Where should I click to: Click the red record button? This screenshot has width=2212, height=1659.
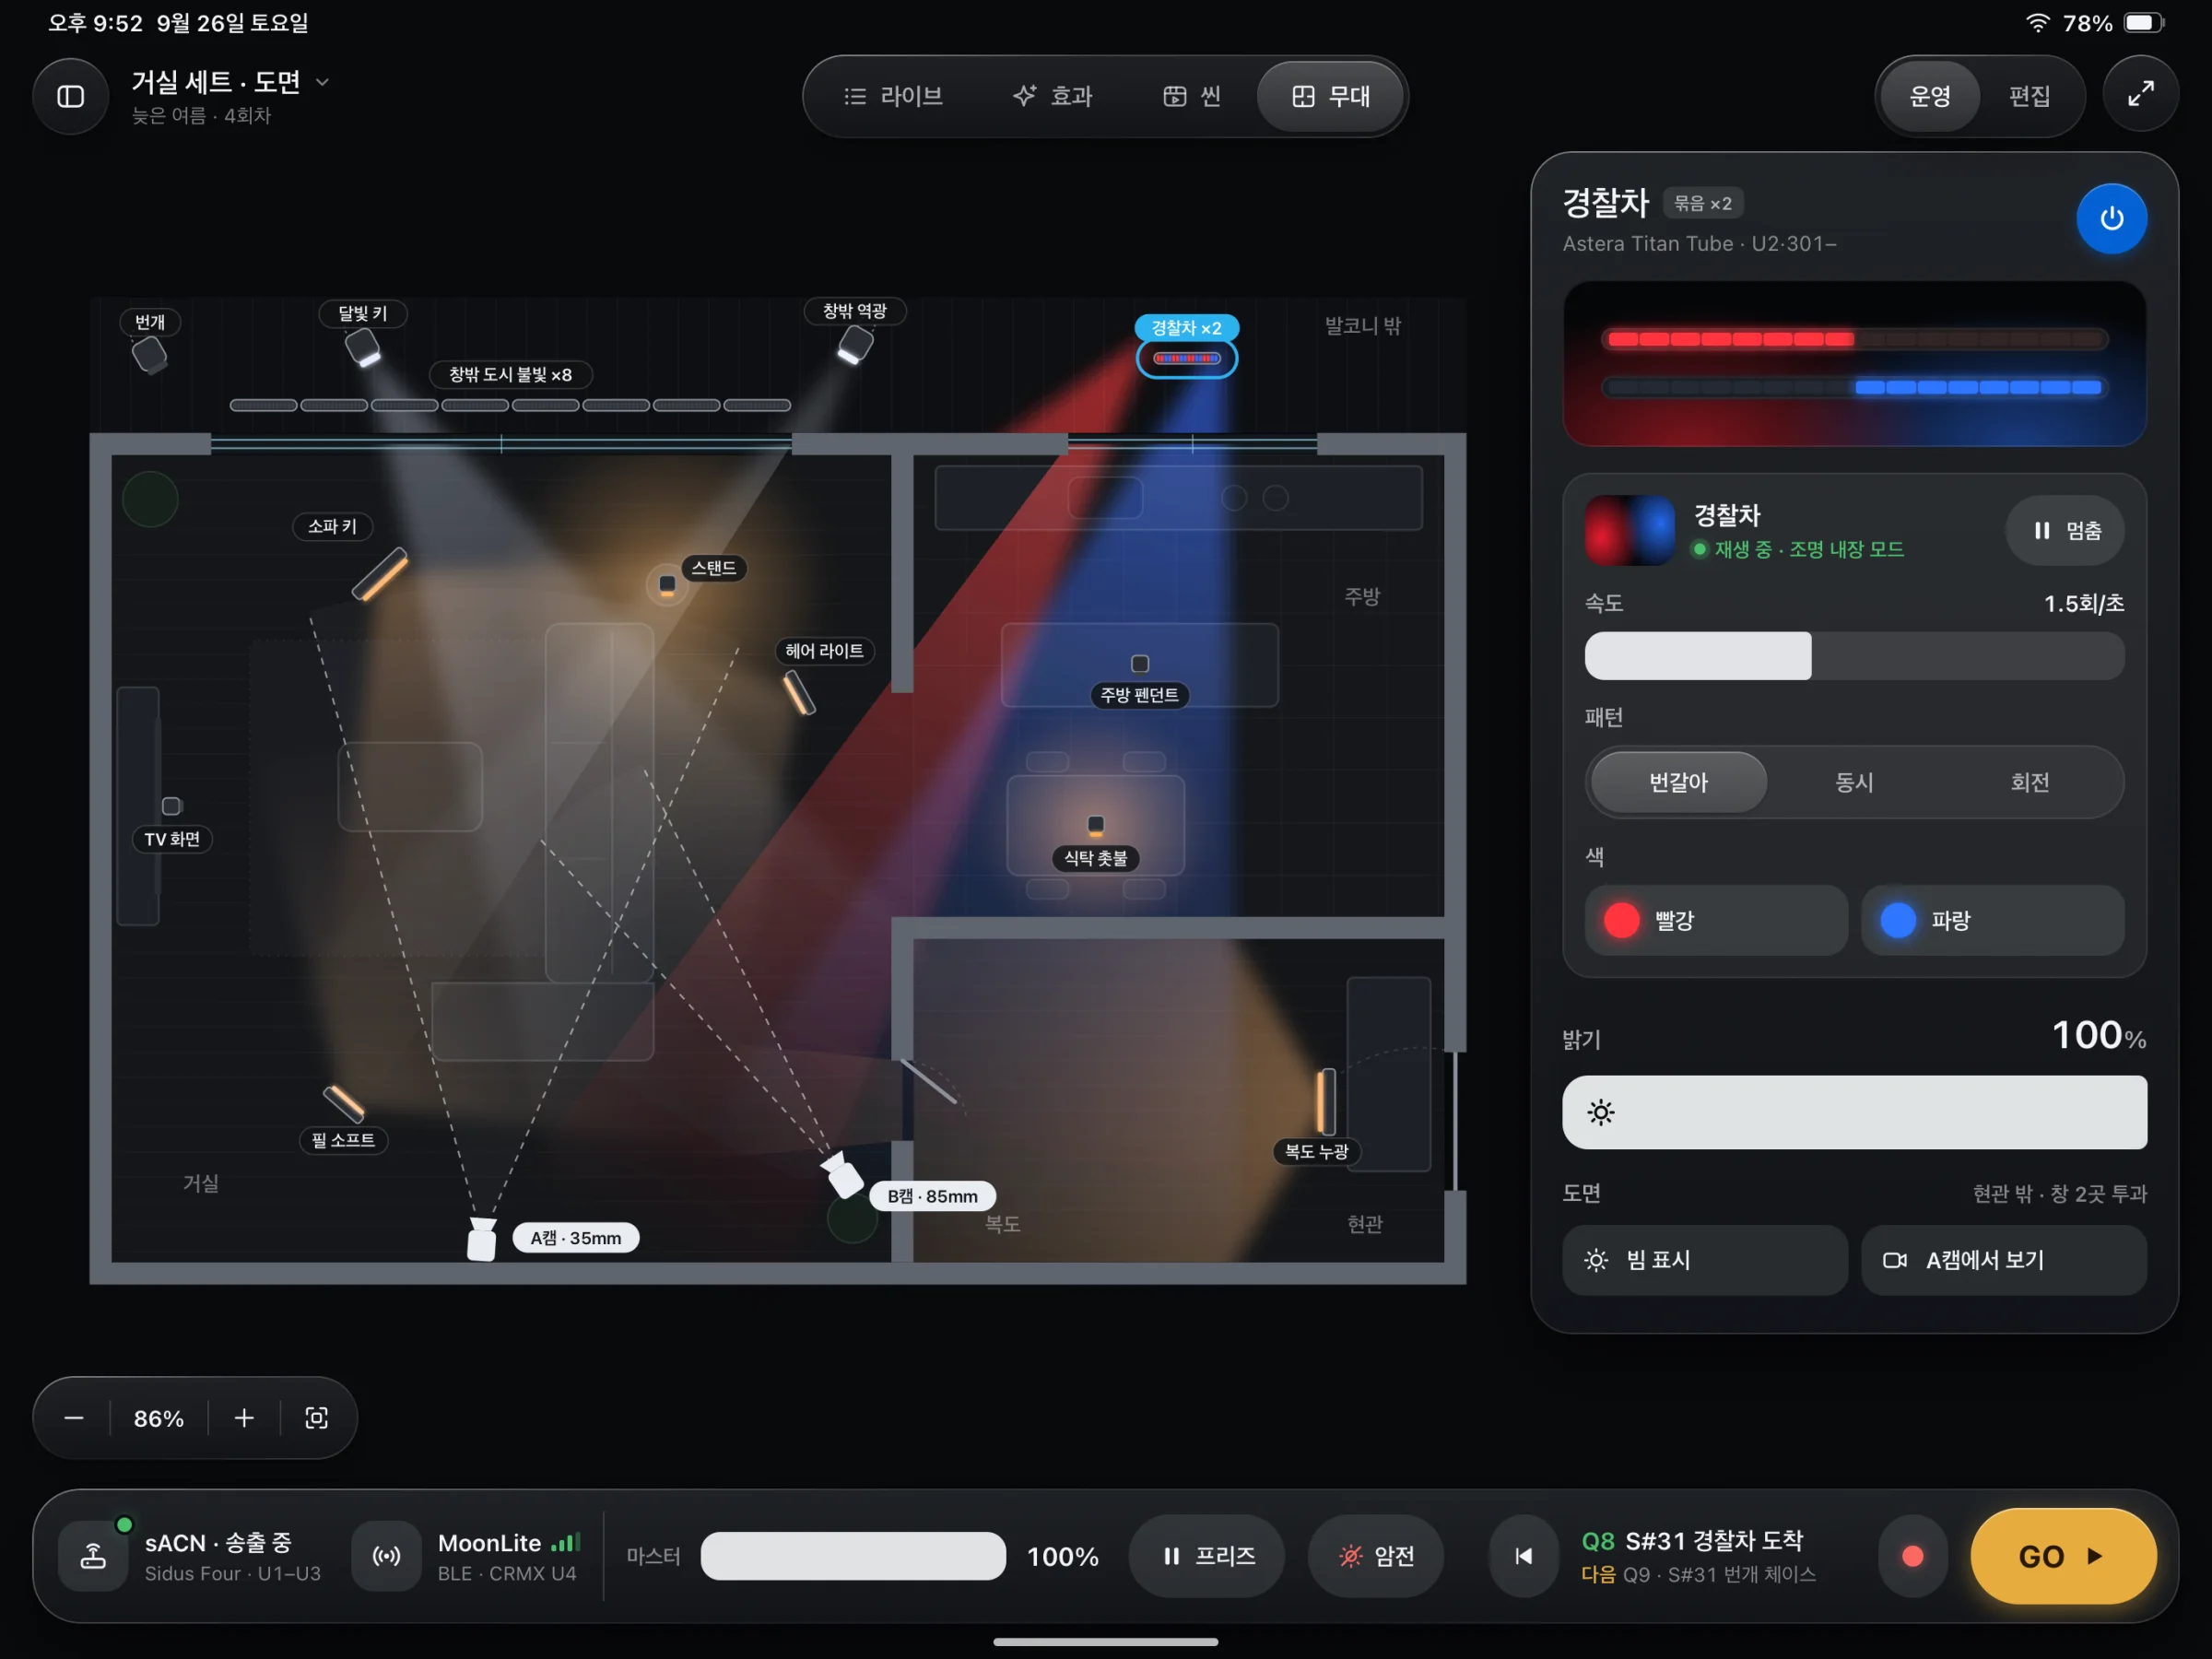pos(1912,1556)
